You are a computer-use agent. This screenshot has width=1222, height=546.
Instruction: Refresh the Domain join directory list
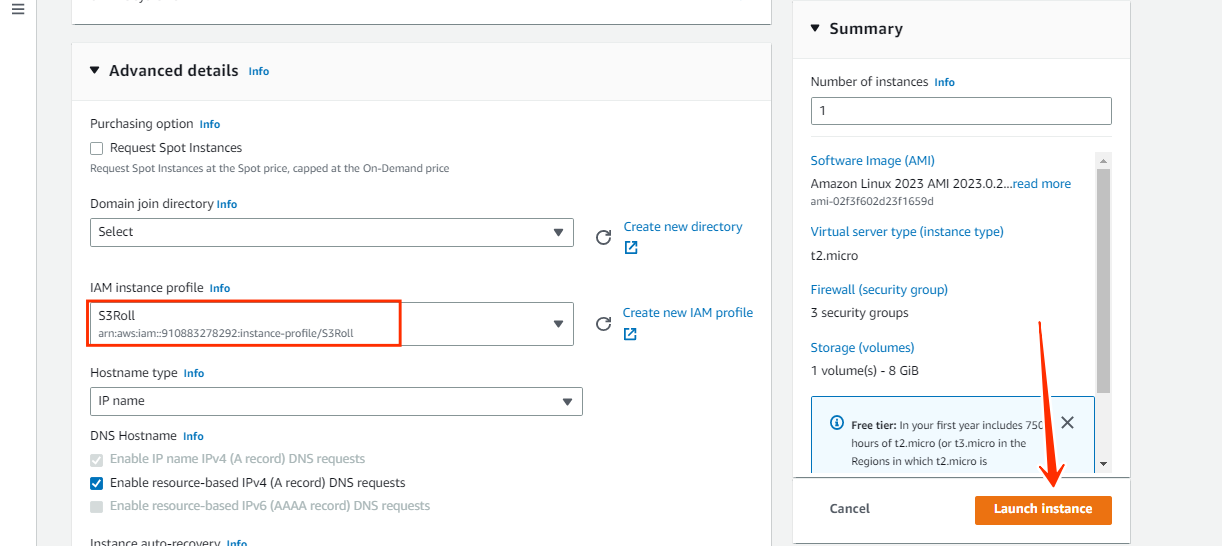(x=603, y=237)
